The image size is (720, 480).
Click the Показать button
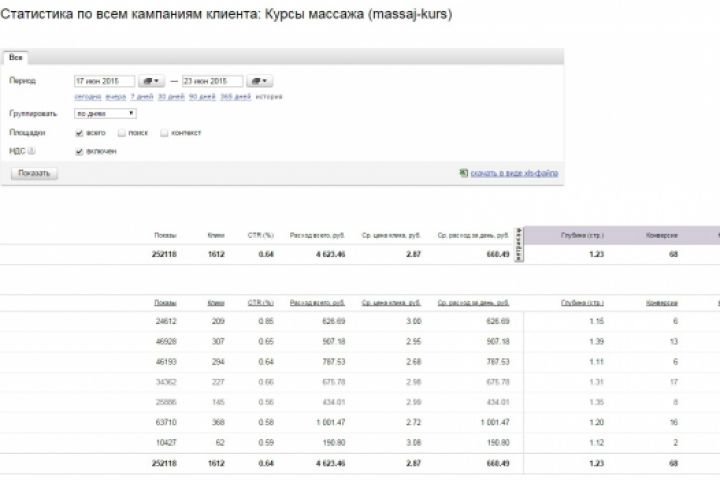click(34, 173)
